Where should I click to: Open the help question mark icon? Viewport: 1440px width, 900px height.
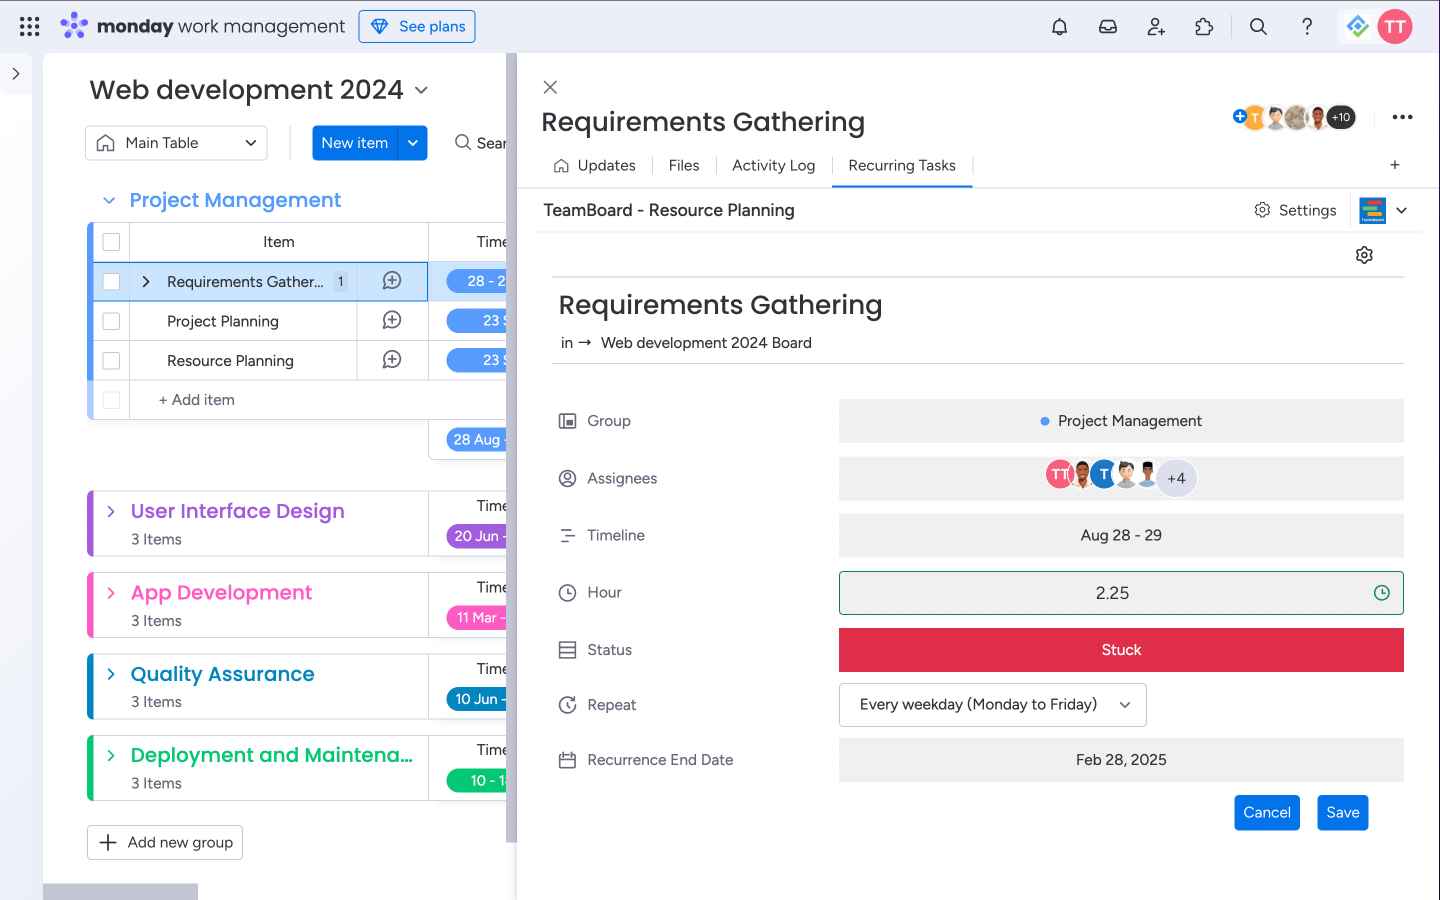click(1306, 27)
